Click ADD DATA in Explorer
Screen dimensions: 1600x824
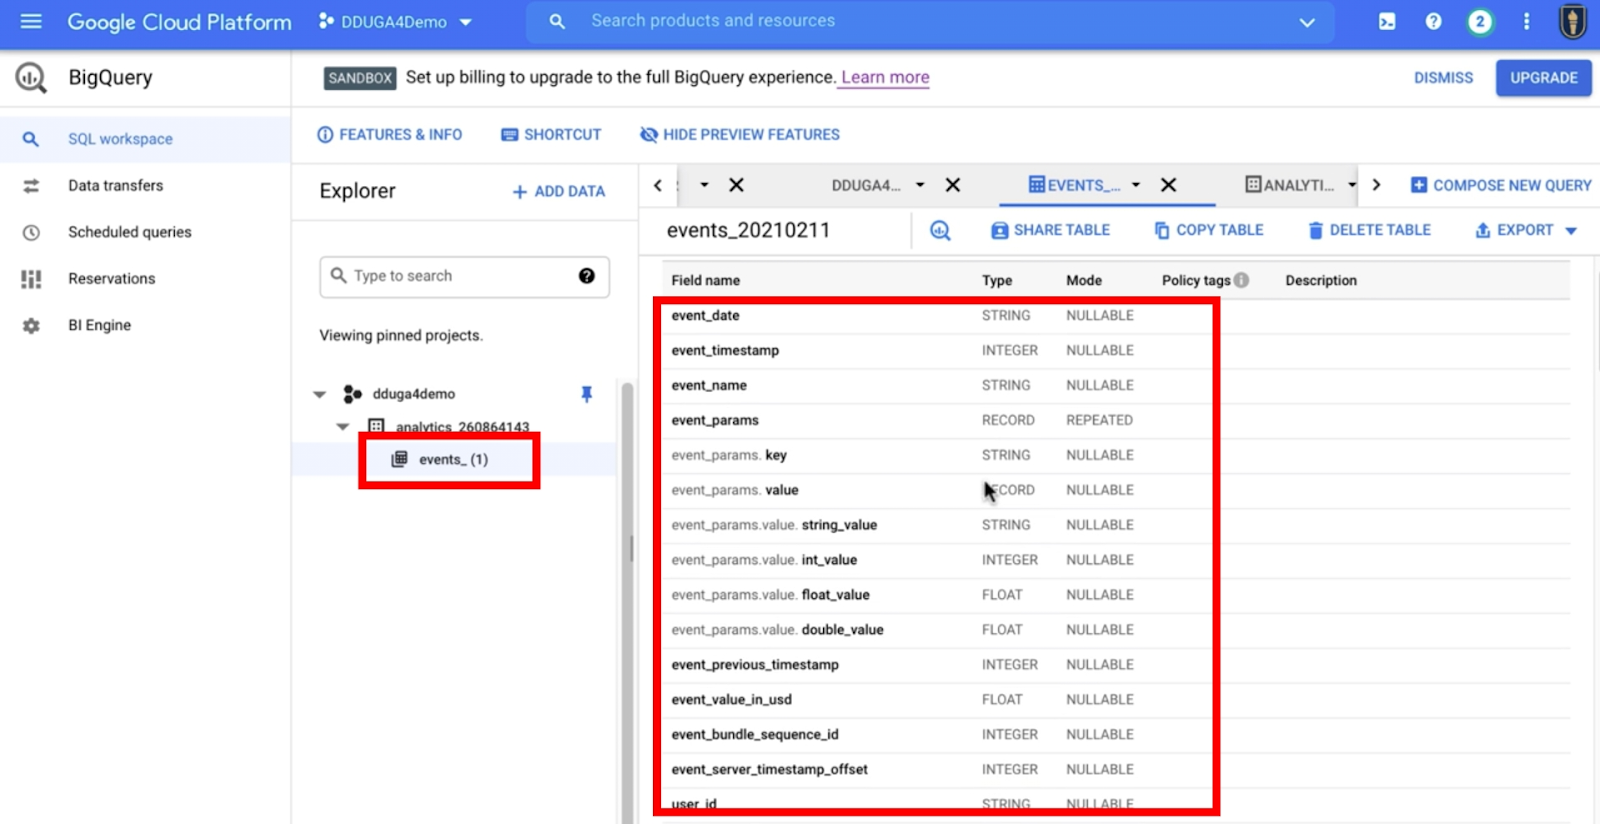(559, 191)
